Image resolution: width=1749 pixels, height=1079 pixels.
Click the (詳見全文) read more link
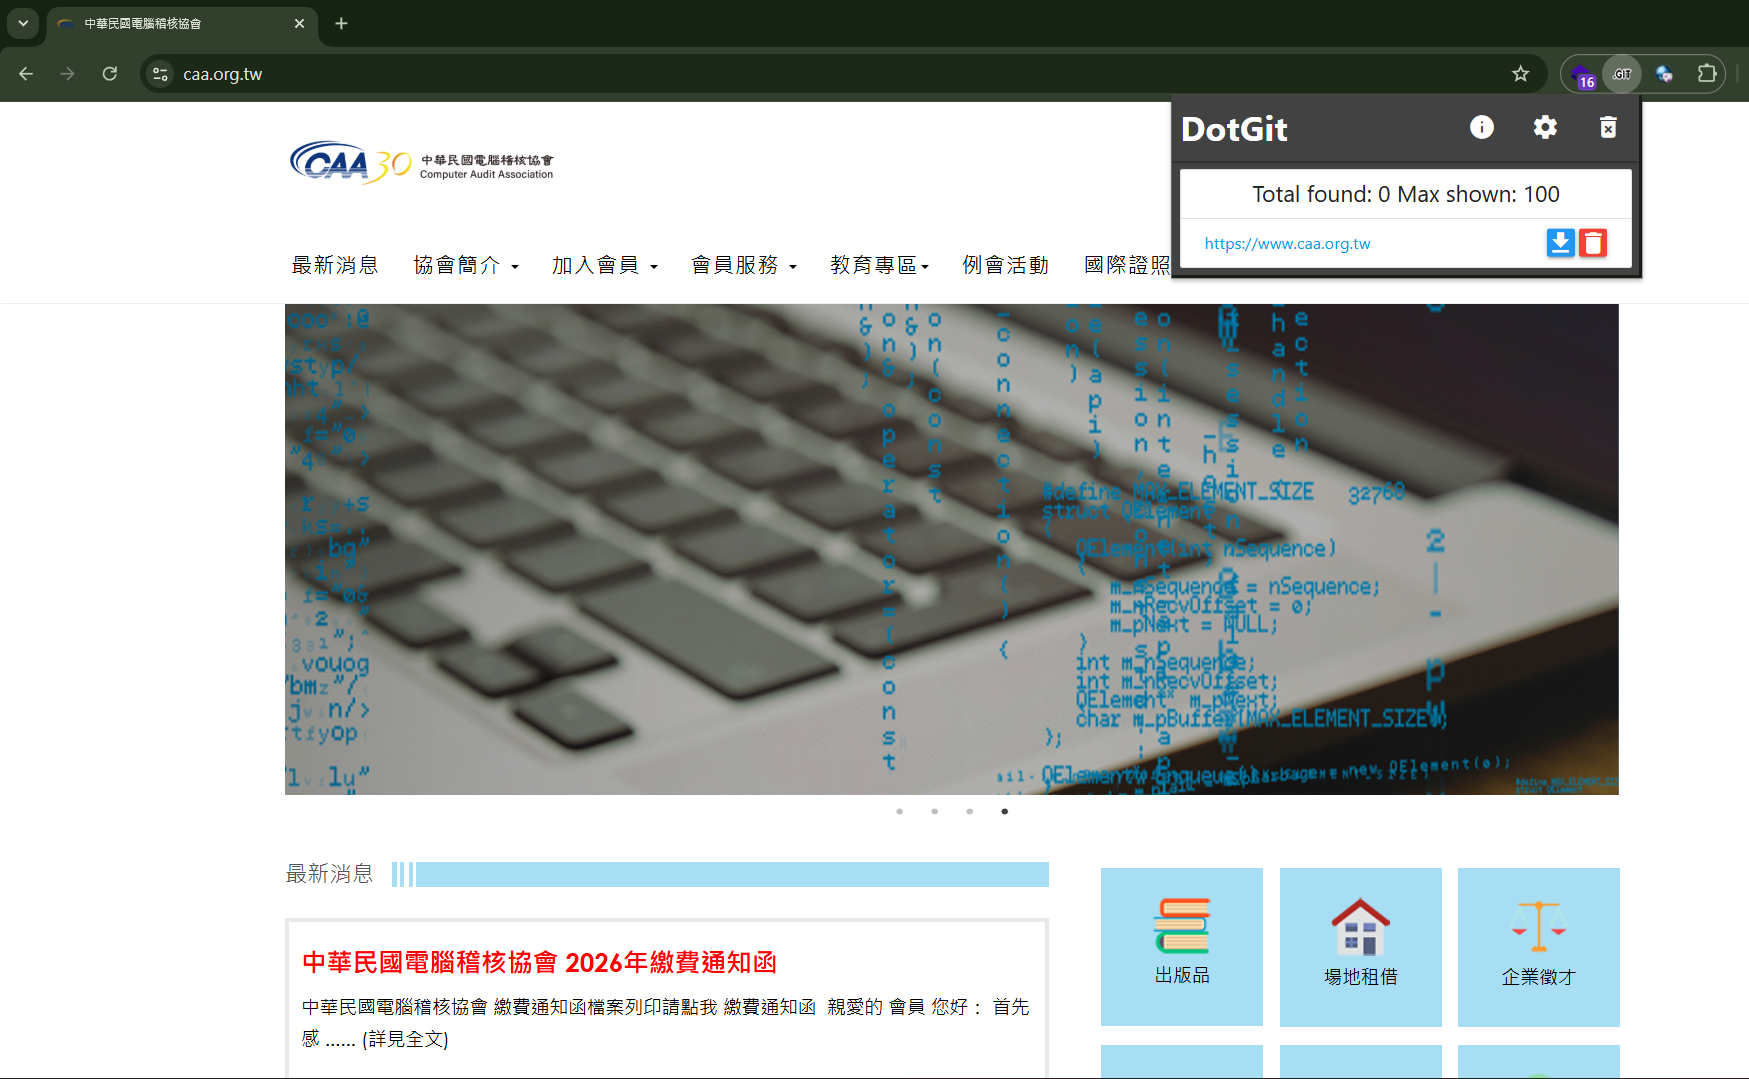coord(405,1040)
